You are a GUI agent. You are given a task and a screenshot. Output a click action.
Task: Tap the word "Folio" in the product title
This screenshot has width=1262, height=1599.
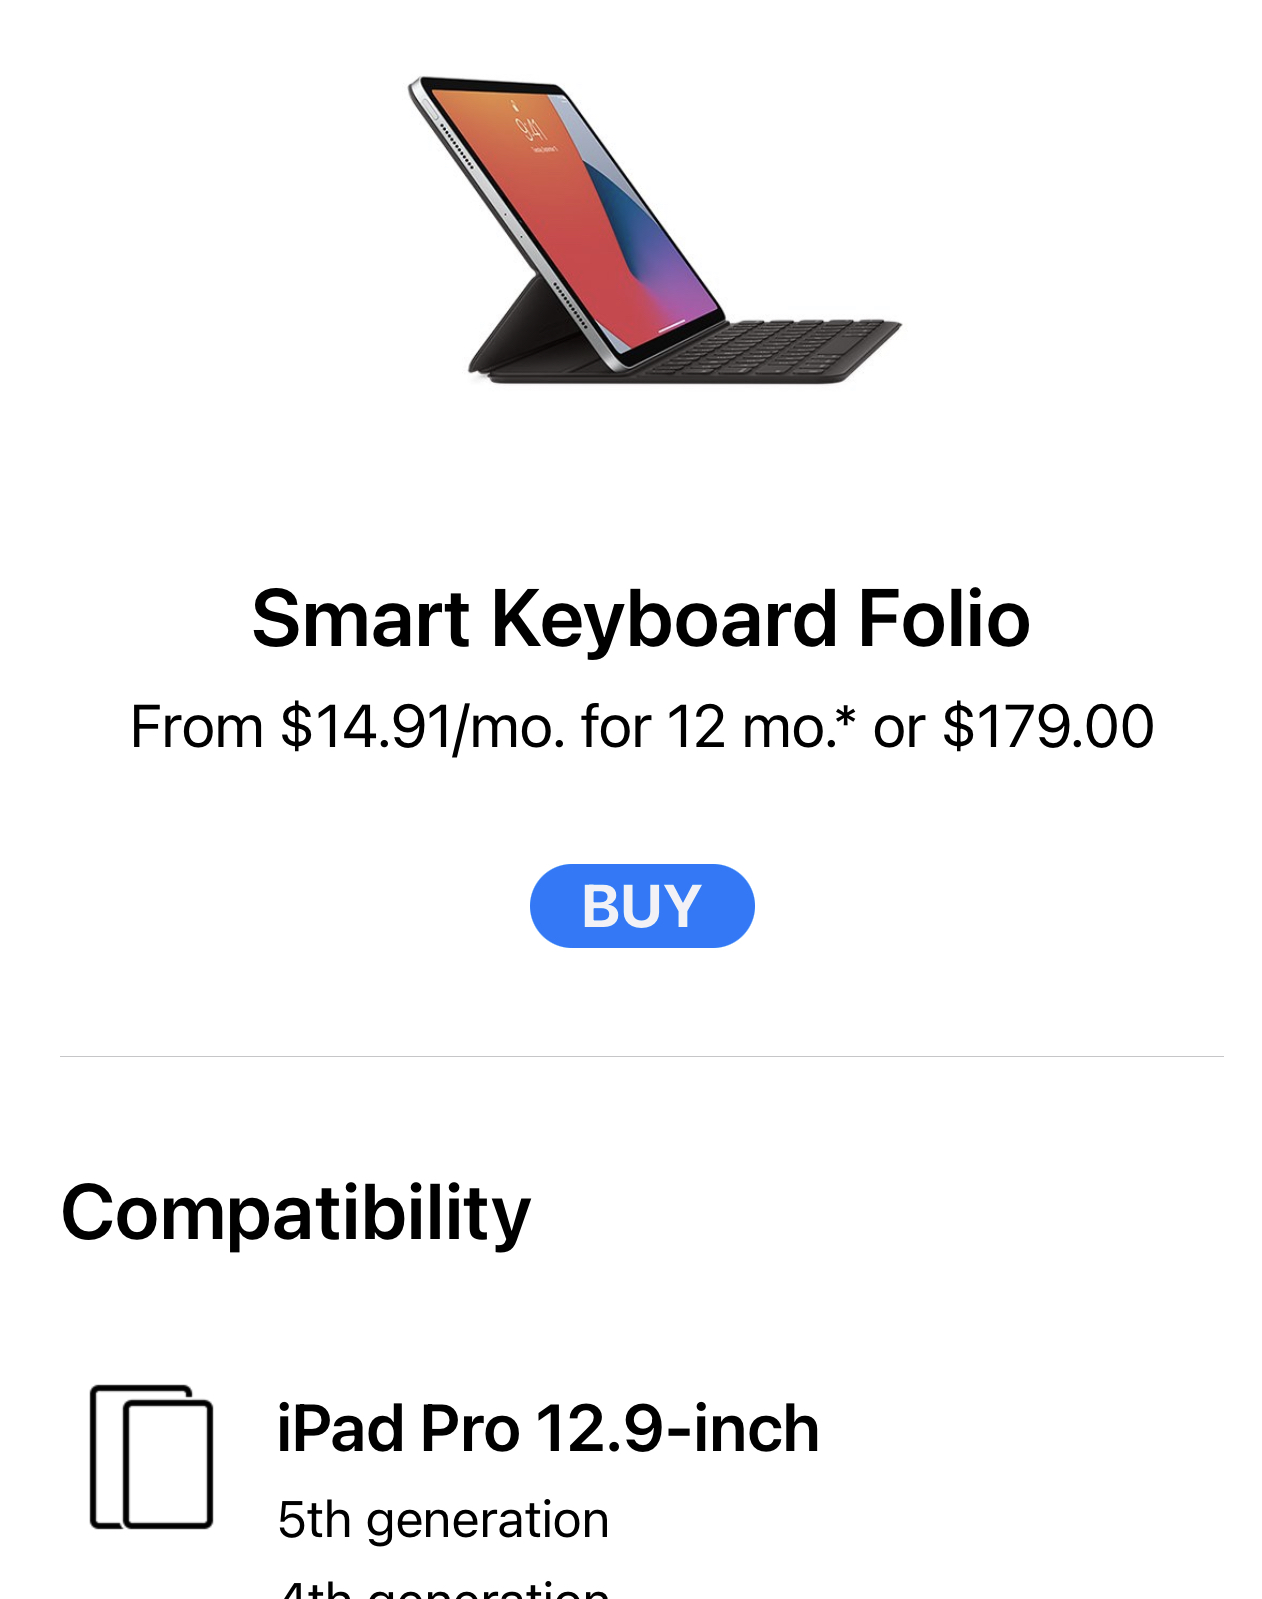click(x=944, y=619)
